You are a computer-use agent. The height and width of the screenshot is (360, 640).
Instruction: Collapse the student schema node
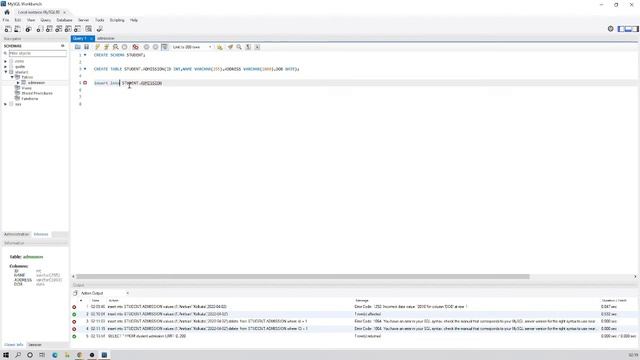coord(6,72)
